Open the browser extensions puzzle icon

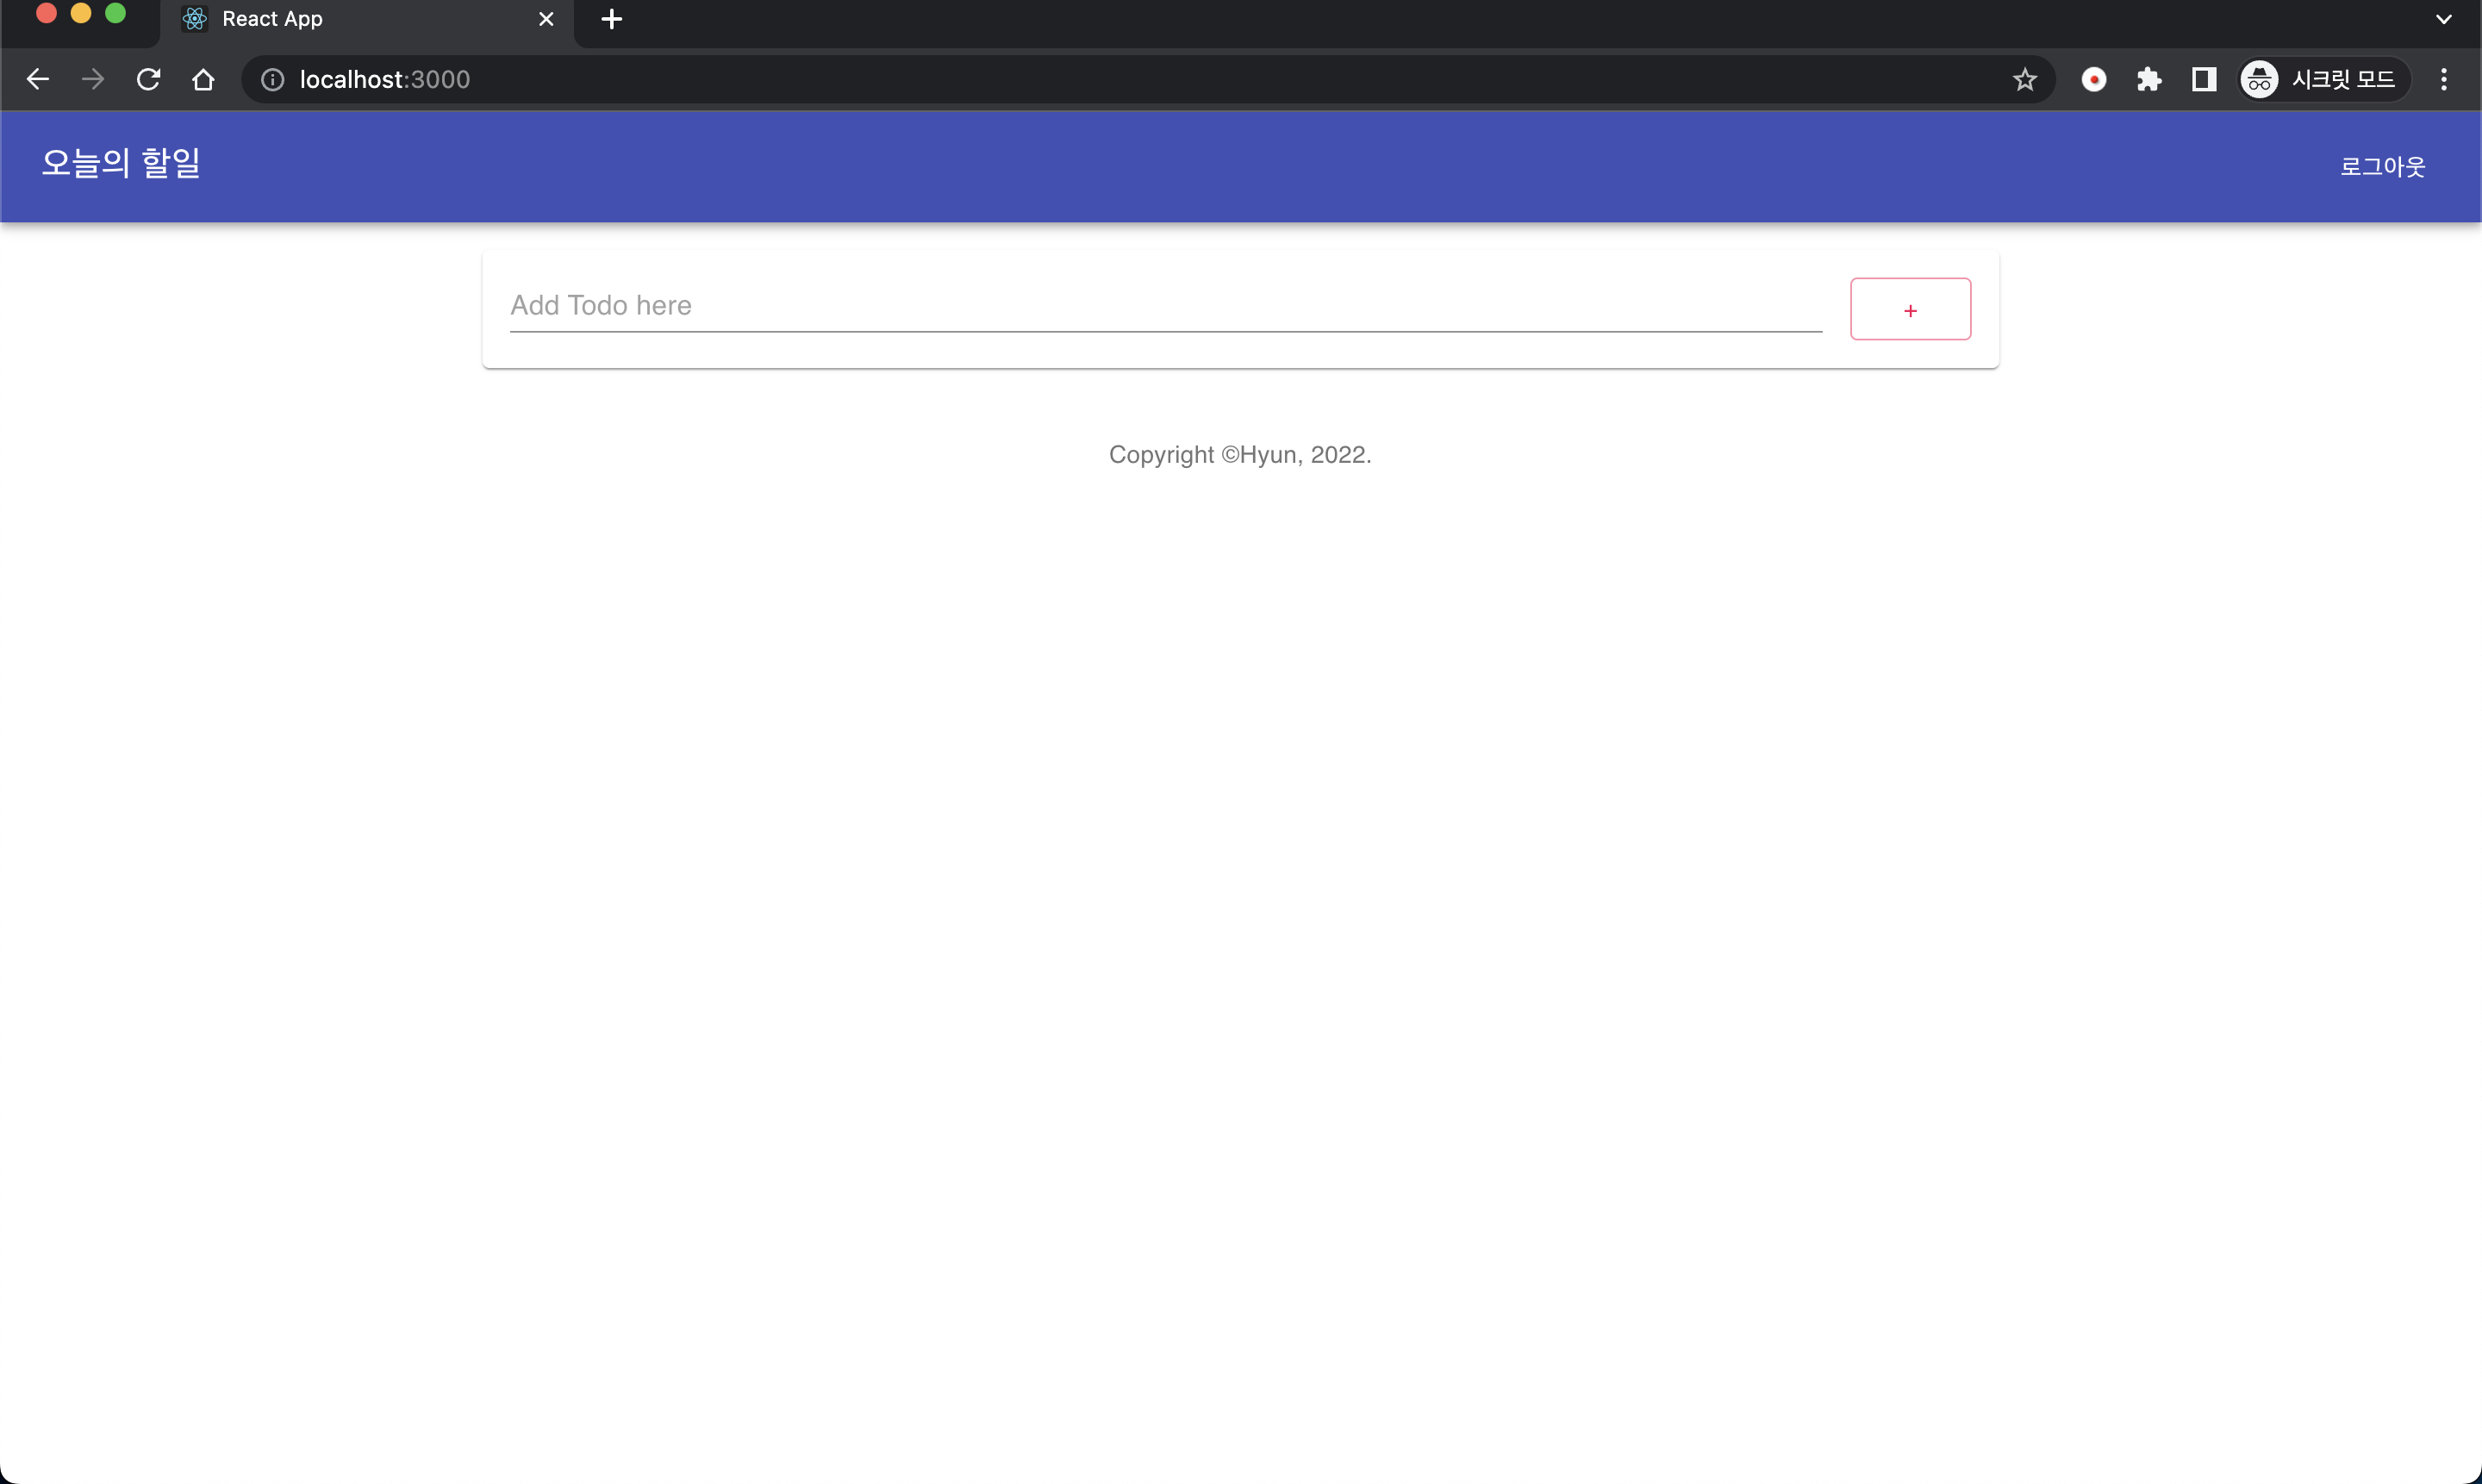(2150, 79)
